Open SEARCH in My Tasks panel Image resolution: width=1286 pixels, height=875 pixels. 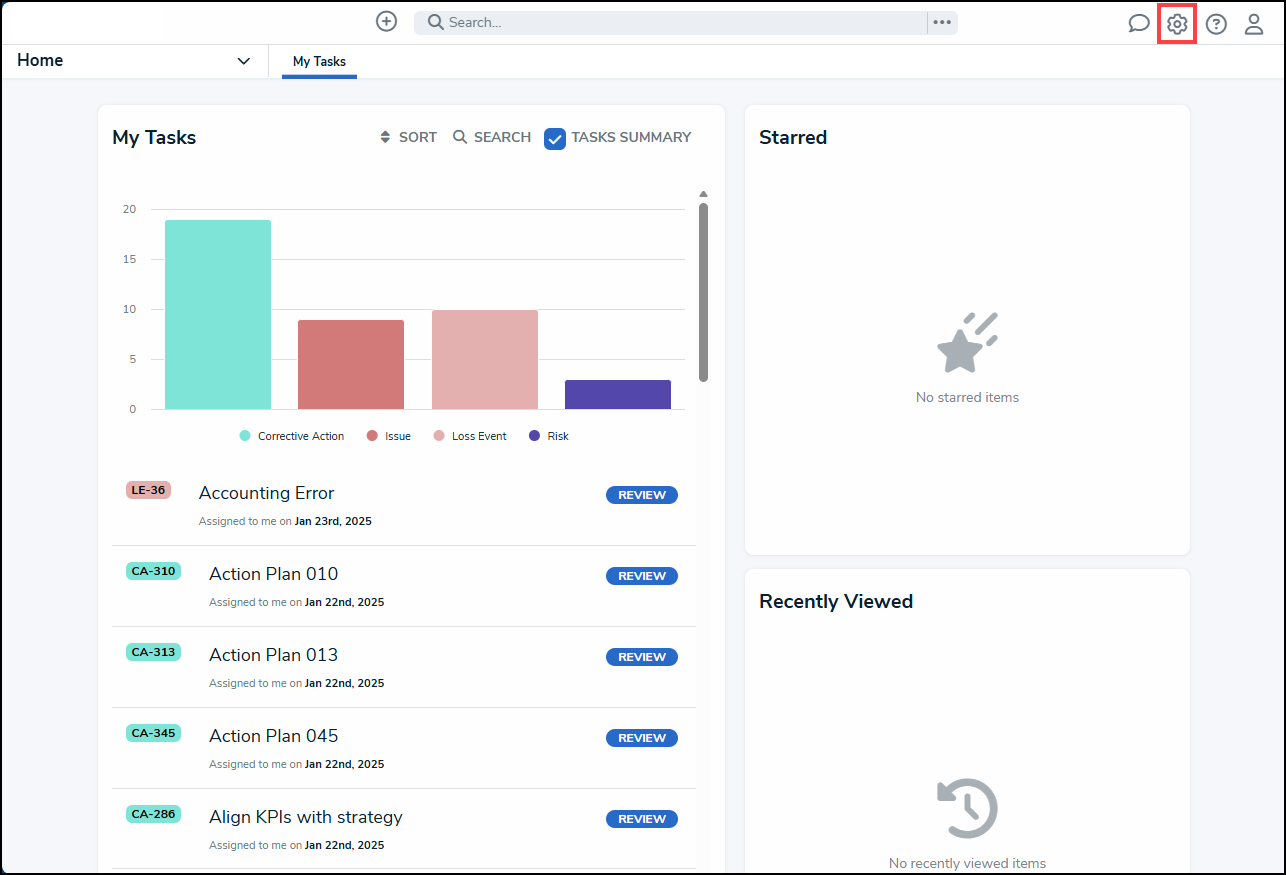(492, 138)
